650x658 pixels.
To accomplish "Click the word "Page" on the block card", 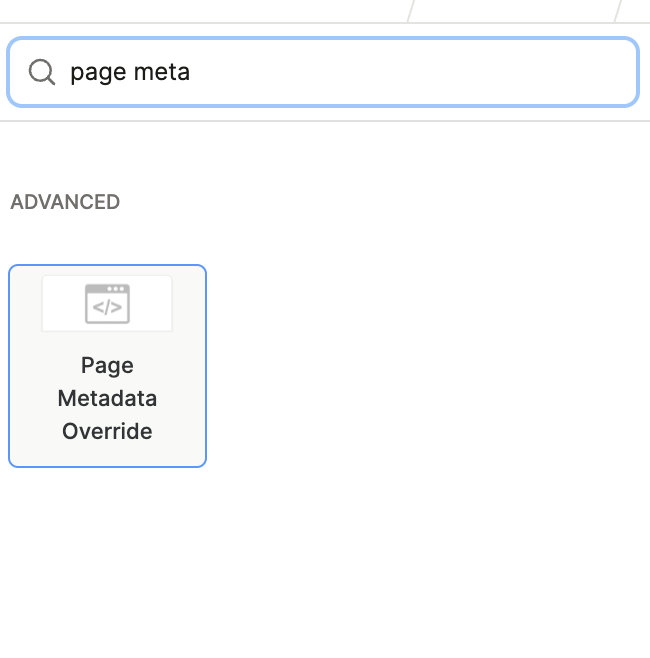I will (x=107, y=365).
